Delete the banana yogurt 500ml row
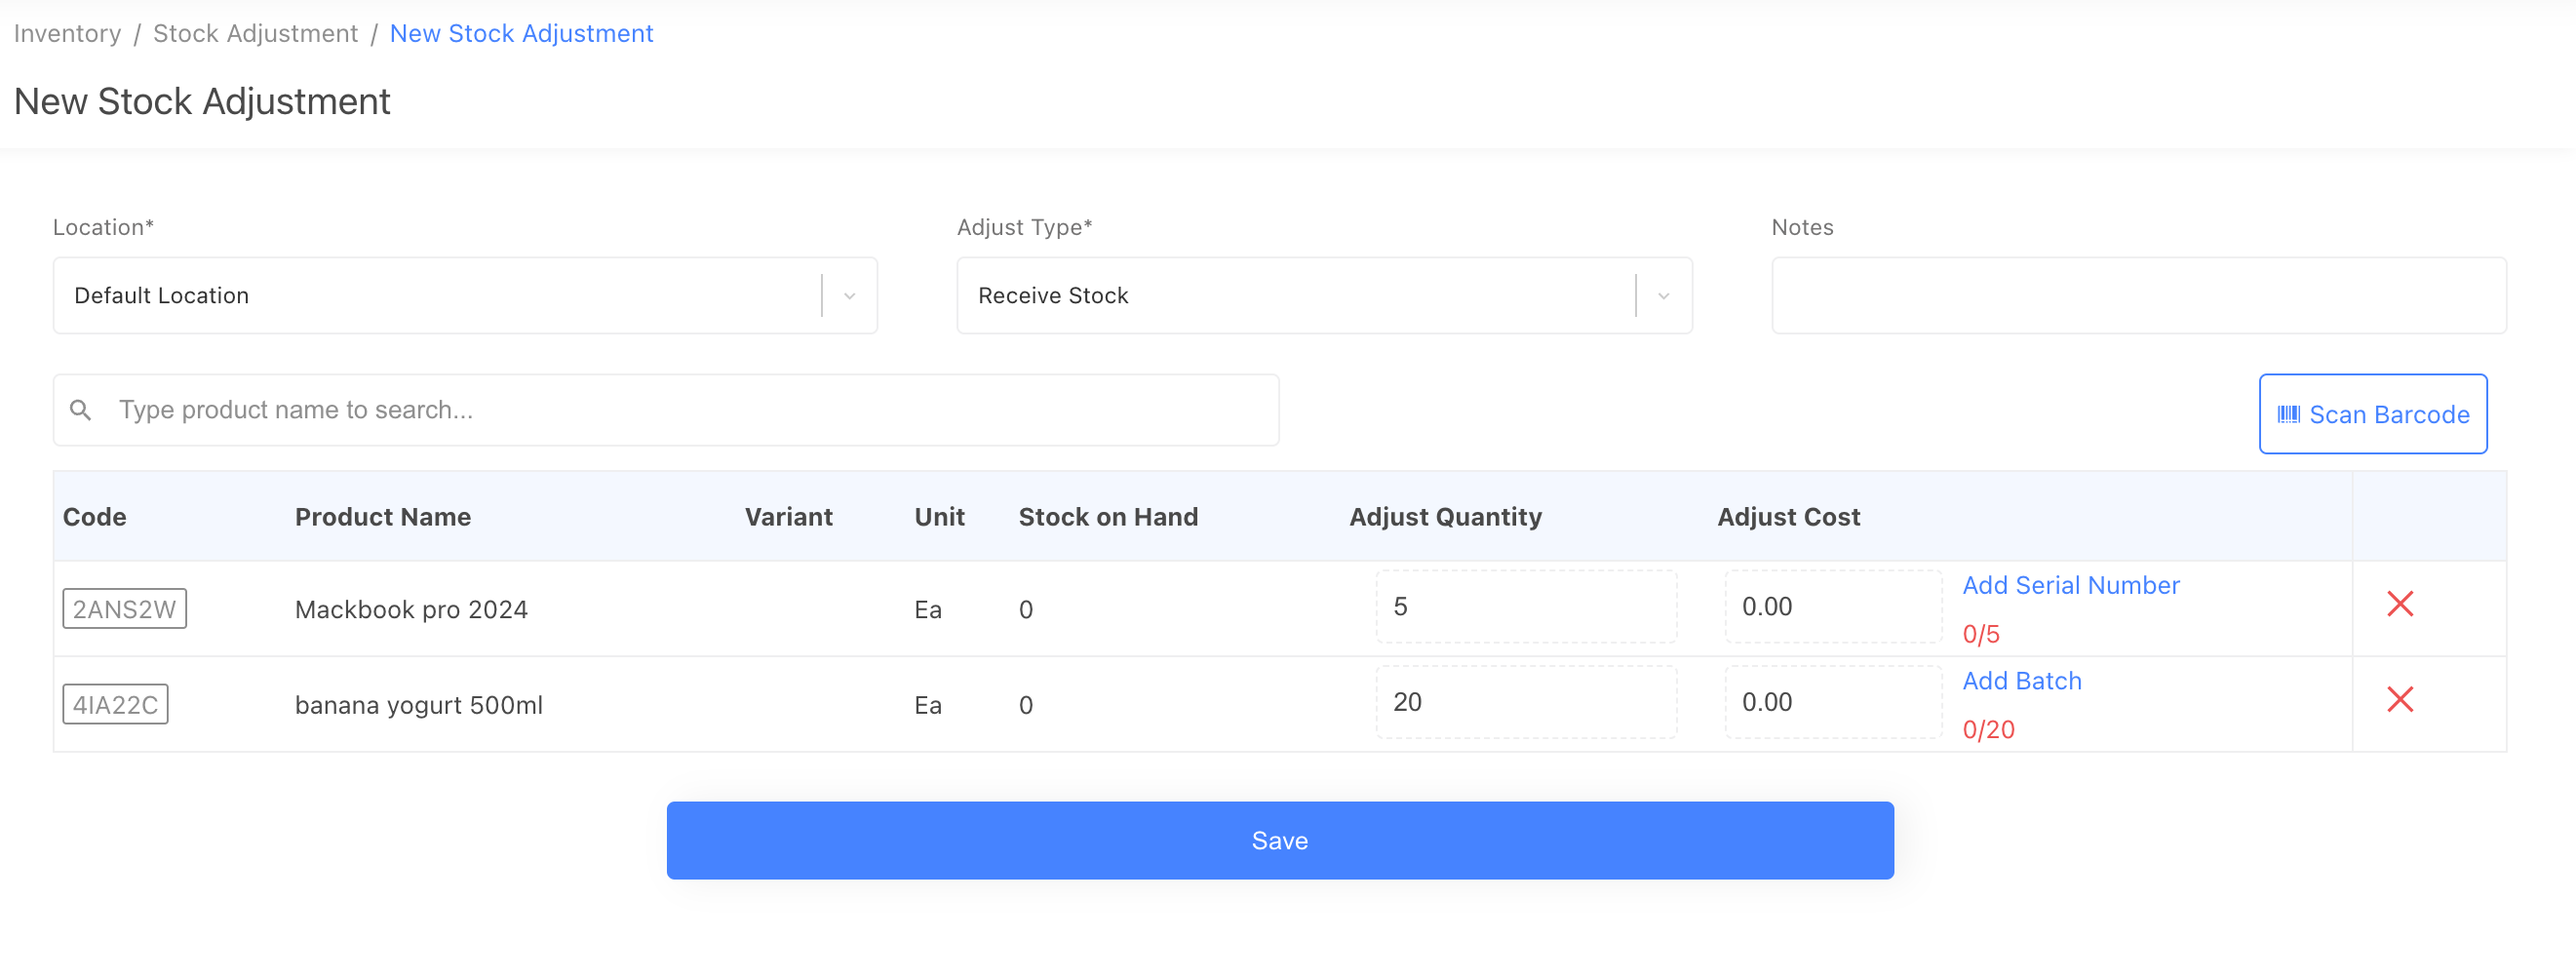The height and width of the screenshot is (979, 2576). coord(2399,699)
